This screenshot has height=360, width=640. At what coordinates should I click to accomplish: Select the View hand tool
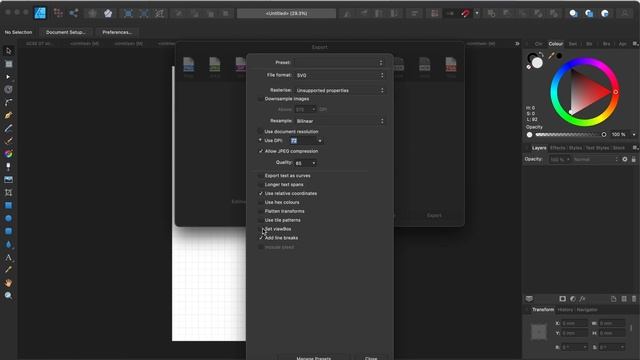point(8,282)
